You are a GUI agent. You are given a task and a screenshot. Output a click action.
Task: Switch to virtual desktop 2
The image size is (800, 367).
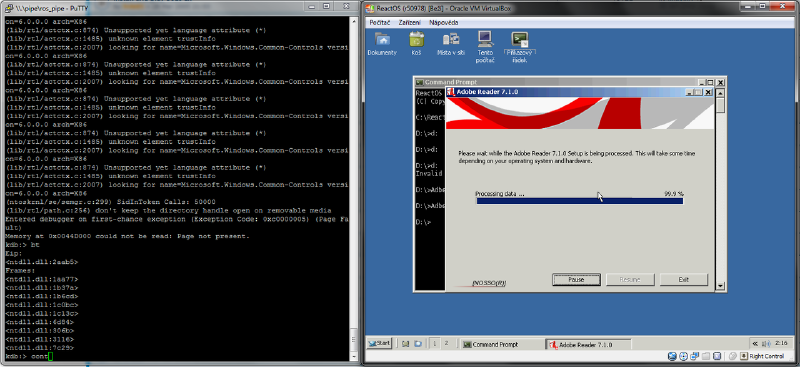(446, 344)
